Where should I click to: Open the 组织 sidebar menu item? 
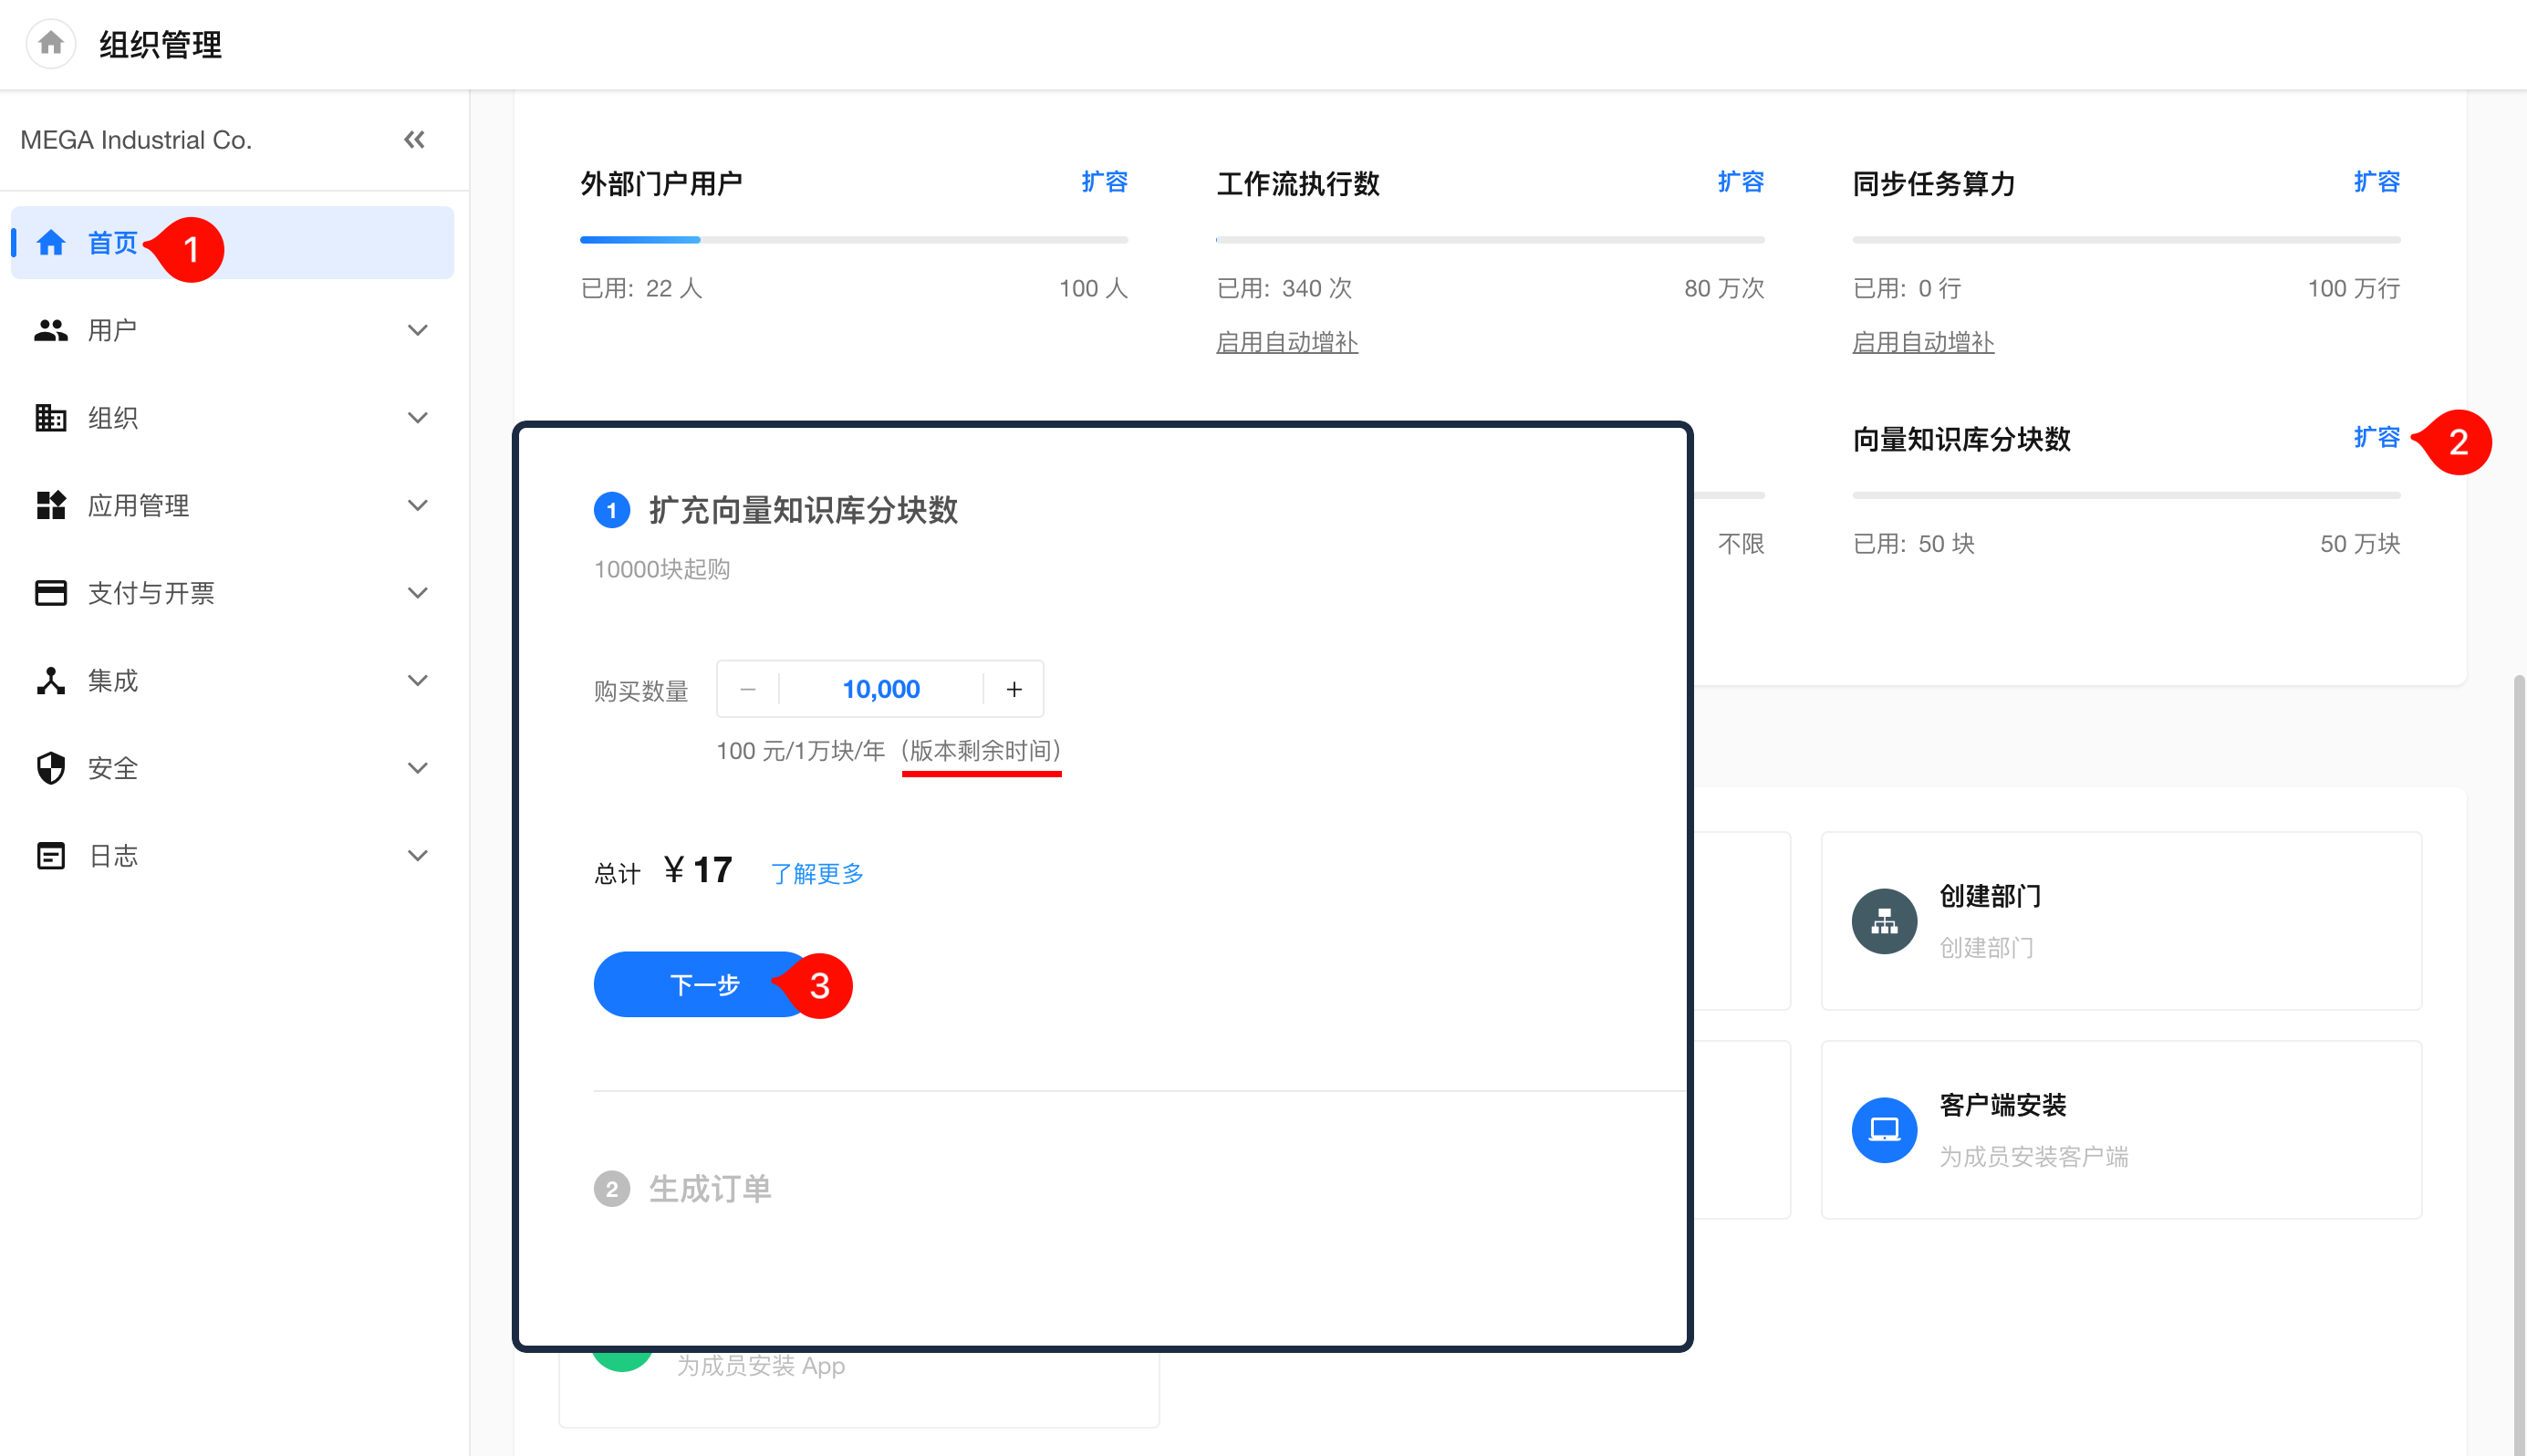[x=112, y=418]
